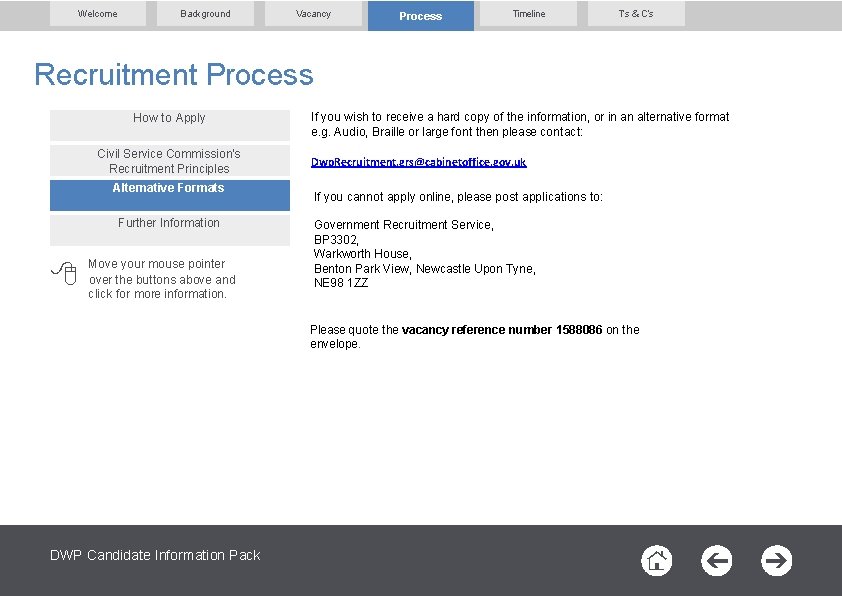Advance with the right arrow icon
The image size is (842, 596).
click(776, 561)
